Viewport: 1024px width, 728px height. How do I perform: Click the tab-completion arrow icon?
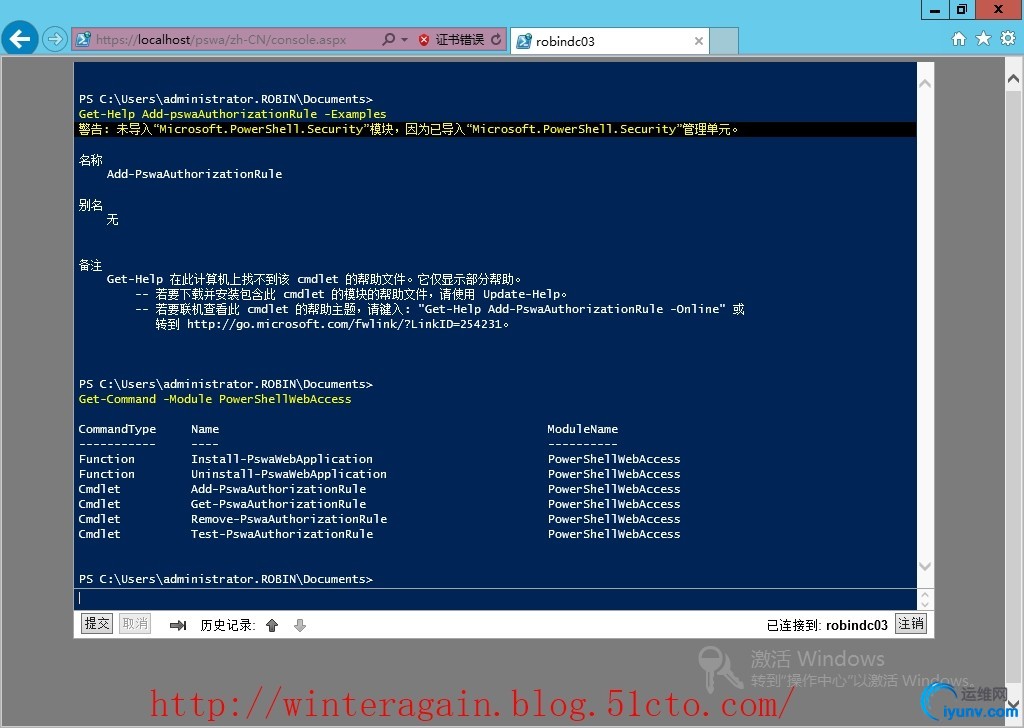(x=178, y=625)
